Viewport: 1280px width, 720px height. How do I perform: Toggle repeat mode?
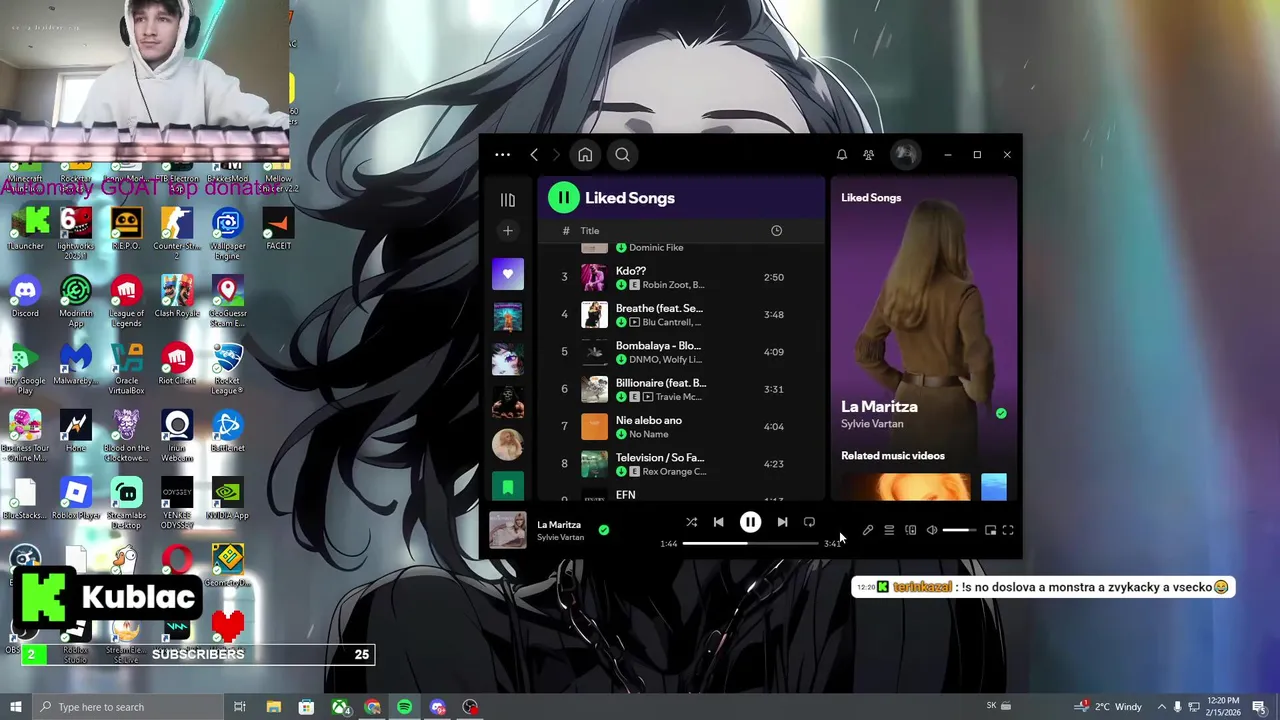point(809,522)
